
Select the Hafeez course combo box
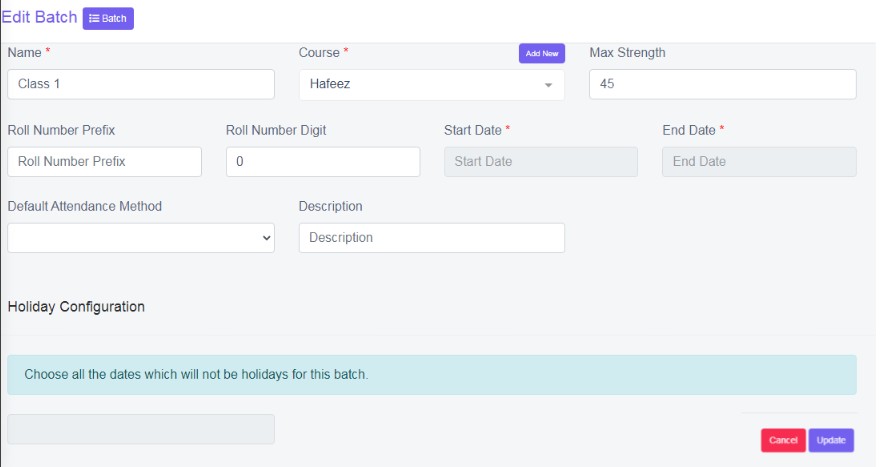pyautogui.click(x=432, y=85)
